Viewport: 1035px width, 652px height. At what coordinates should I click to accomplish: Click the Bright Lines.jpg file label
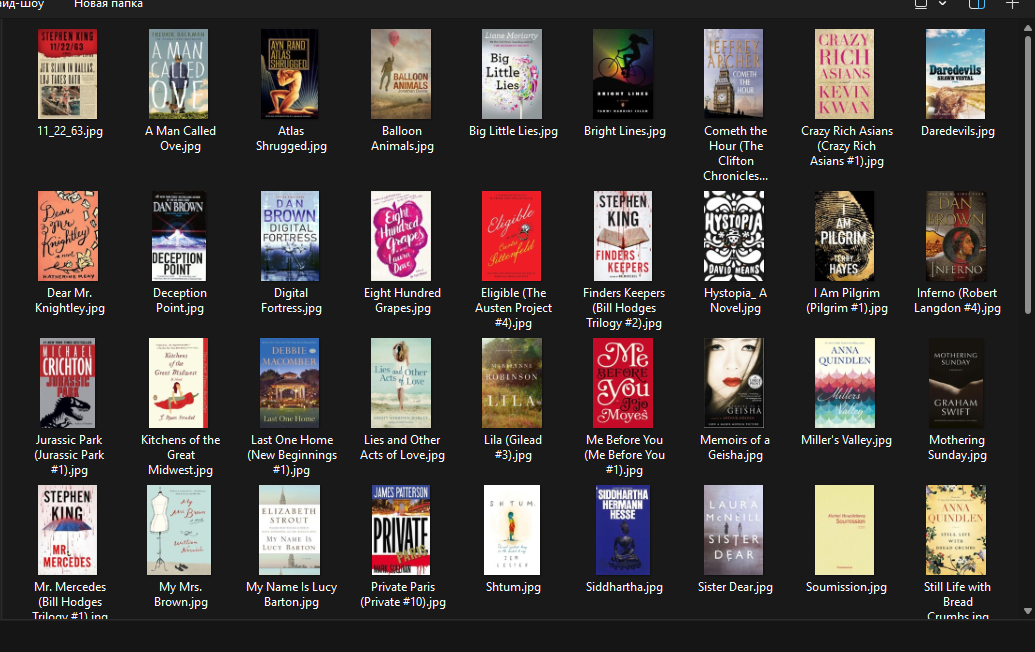624,131
